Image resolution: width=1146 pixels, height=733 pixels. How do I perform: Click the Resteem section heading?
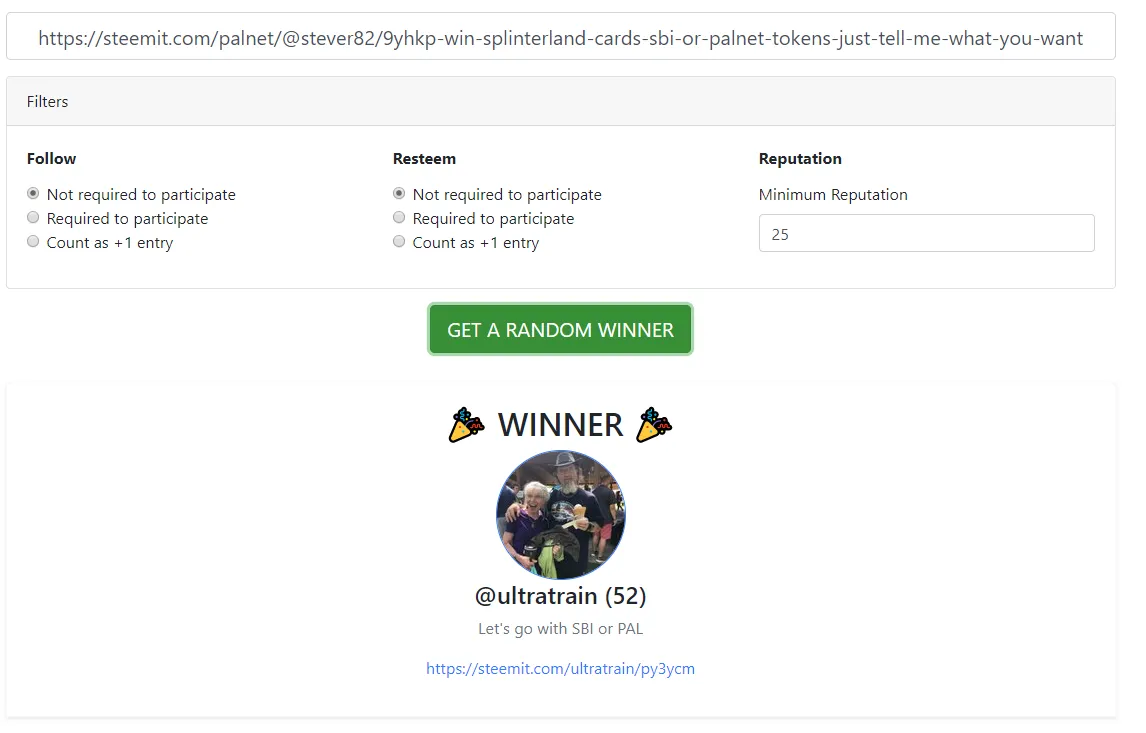tap(423, 158)
